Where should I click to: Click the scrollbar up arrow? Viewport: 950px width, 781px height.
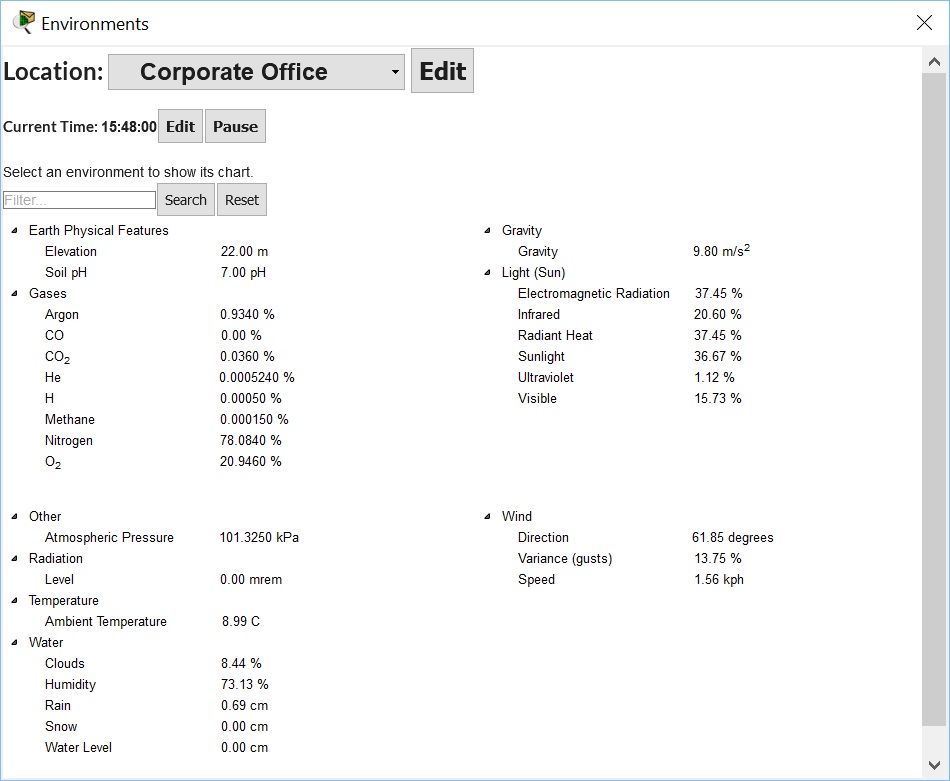pos(935,62)
